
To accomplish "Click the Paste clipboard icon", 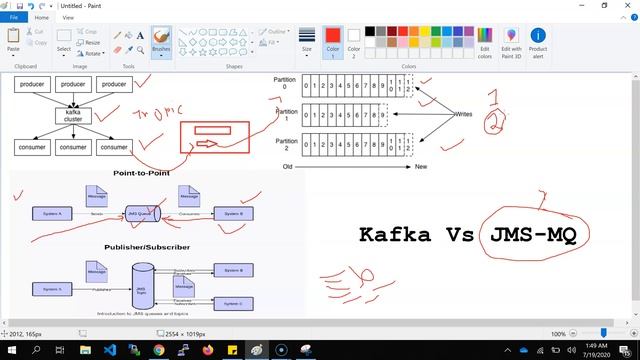I will click(x=13, y=36).
